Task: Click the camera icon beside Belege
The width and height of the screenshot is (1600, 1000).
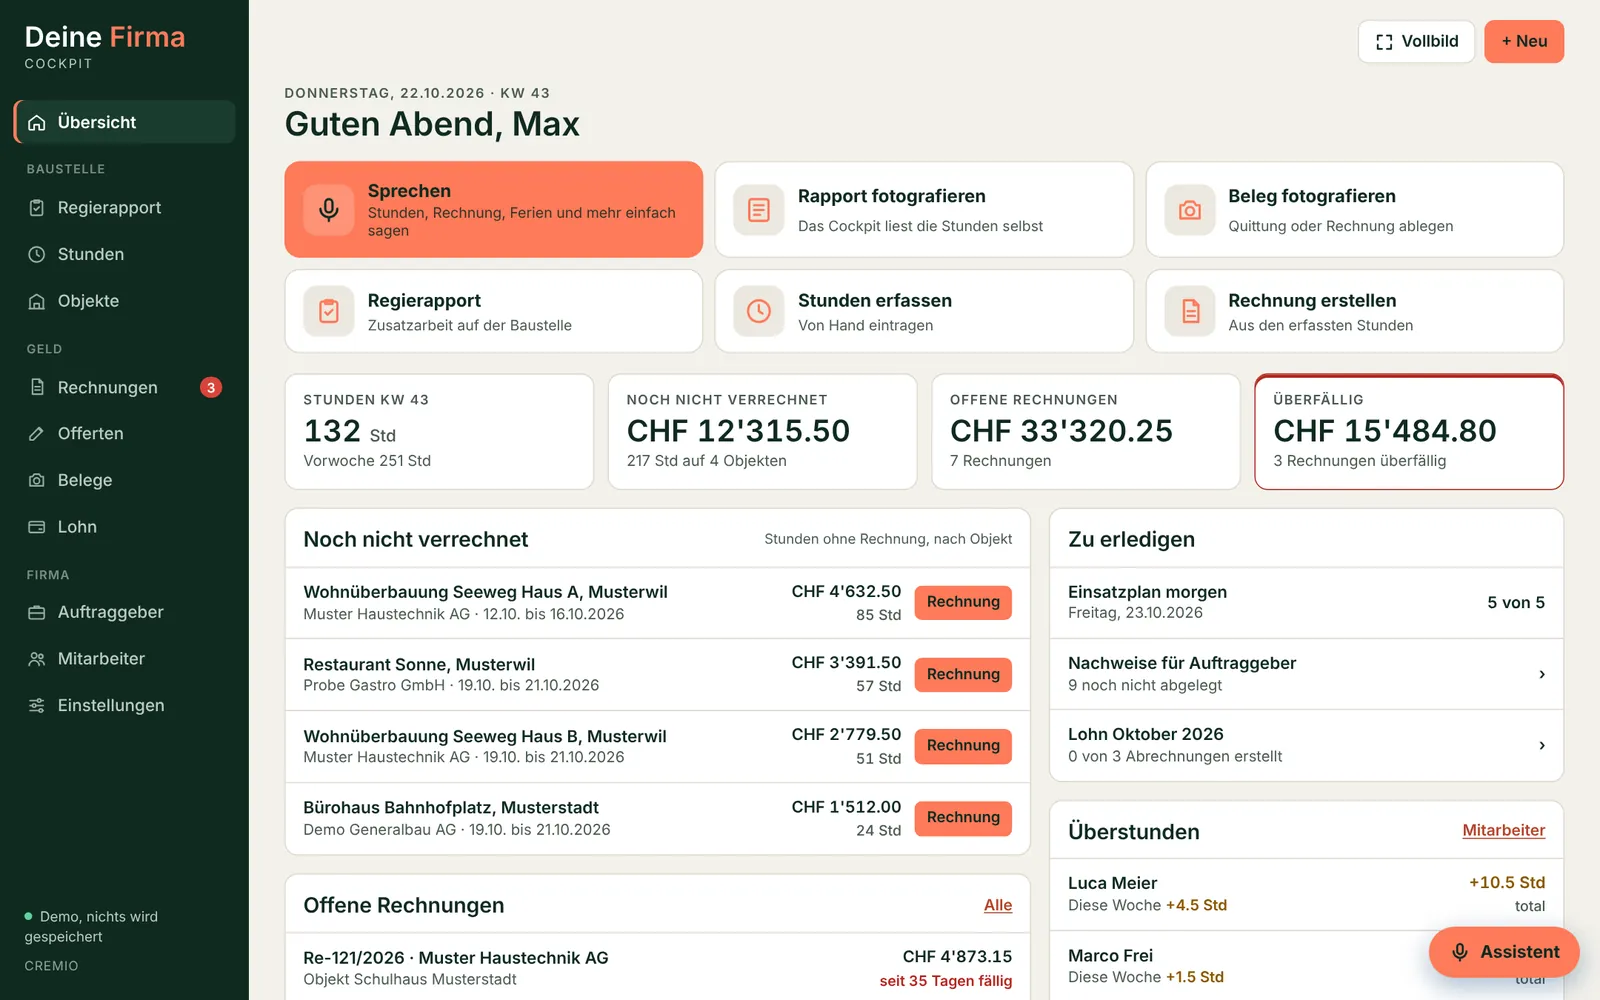Action: [x=37, y=480]
